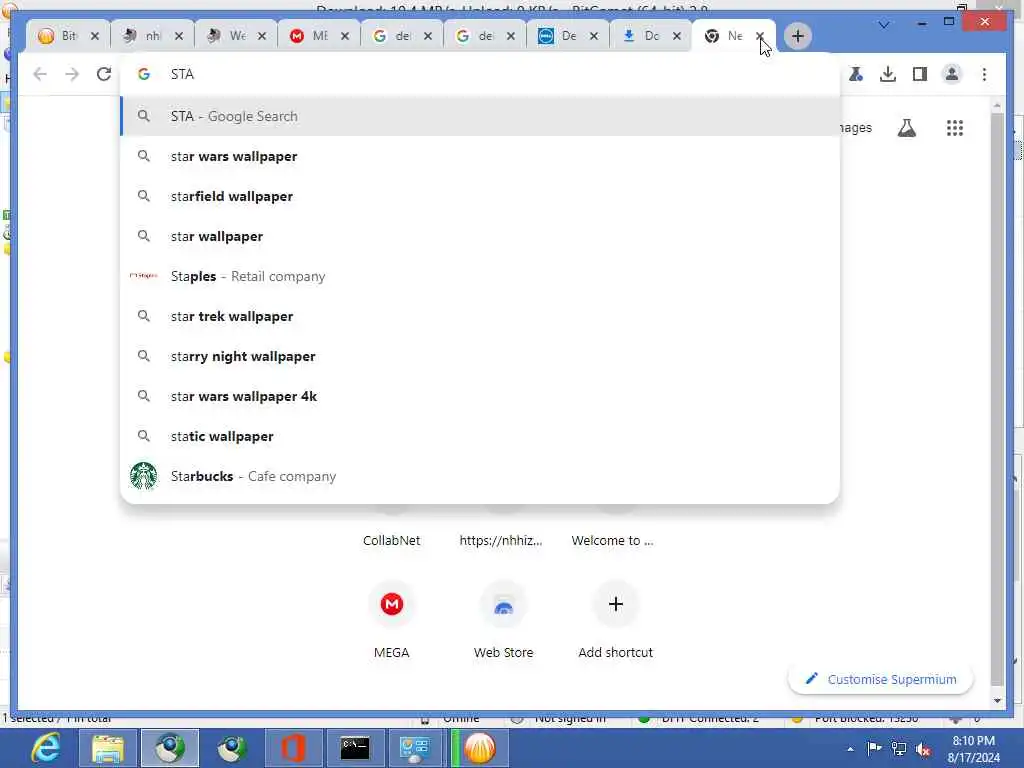The width and height of the screenshot is (1024, 768).
Task: Close the current New Tab
Action: click(x=760, y=36)
